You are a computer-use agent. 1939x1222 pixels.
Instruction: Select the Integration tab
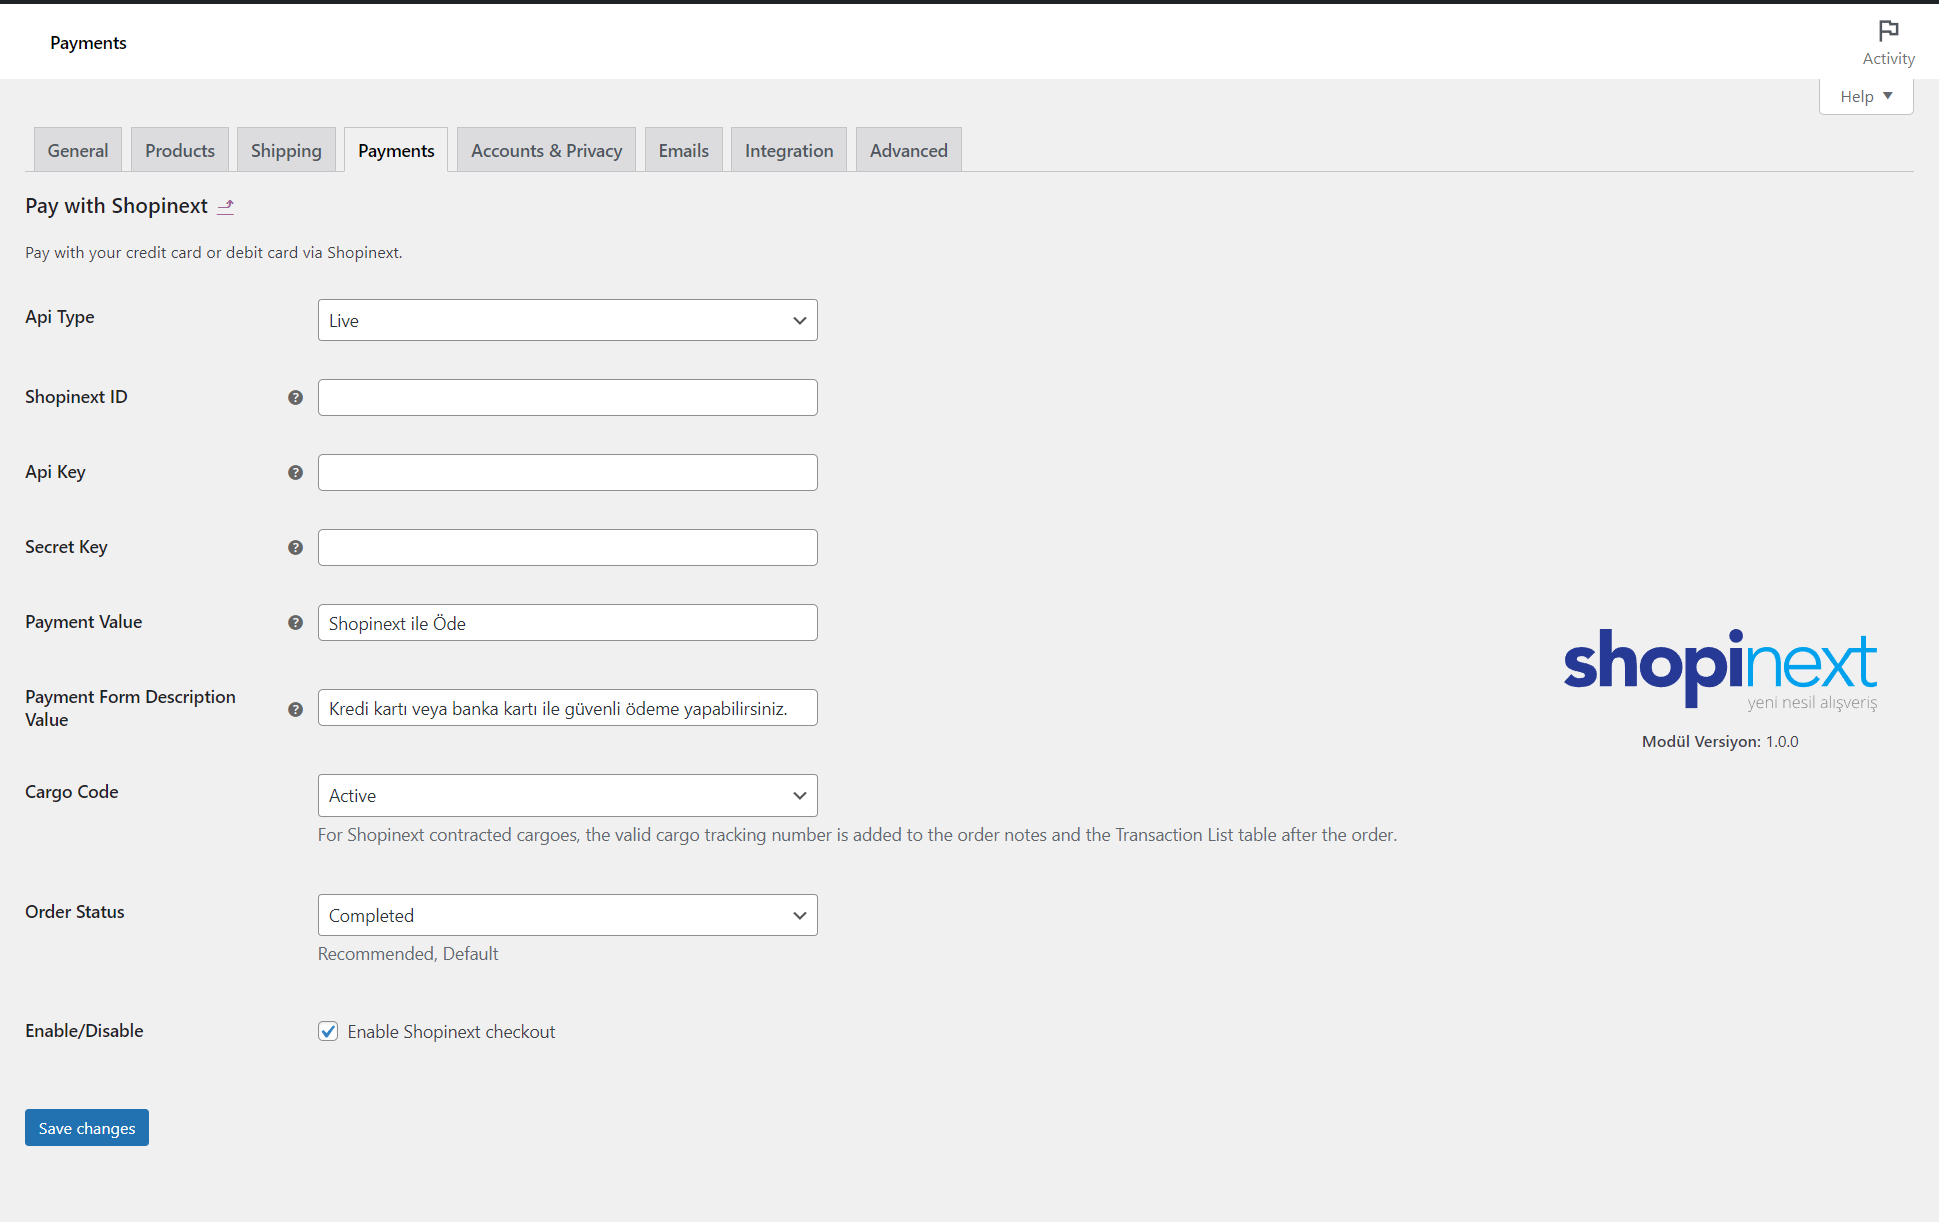788,151
